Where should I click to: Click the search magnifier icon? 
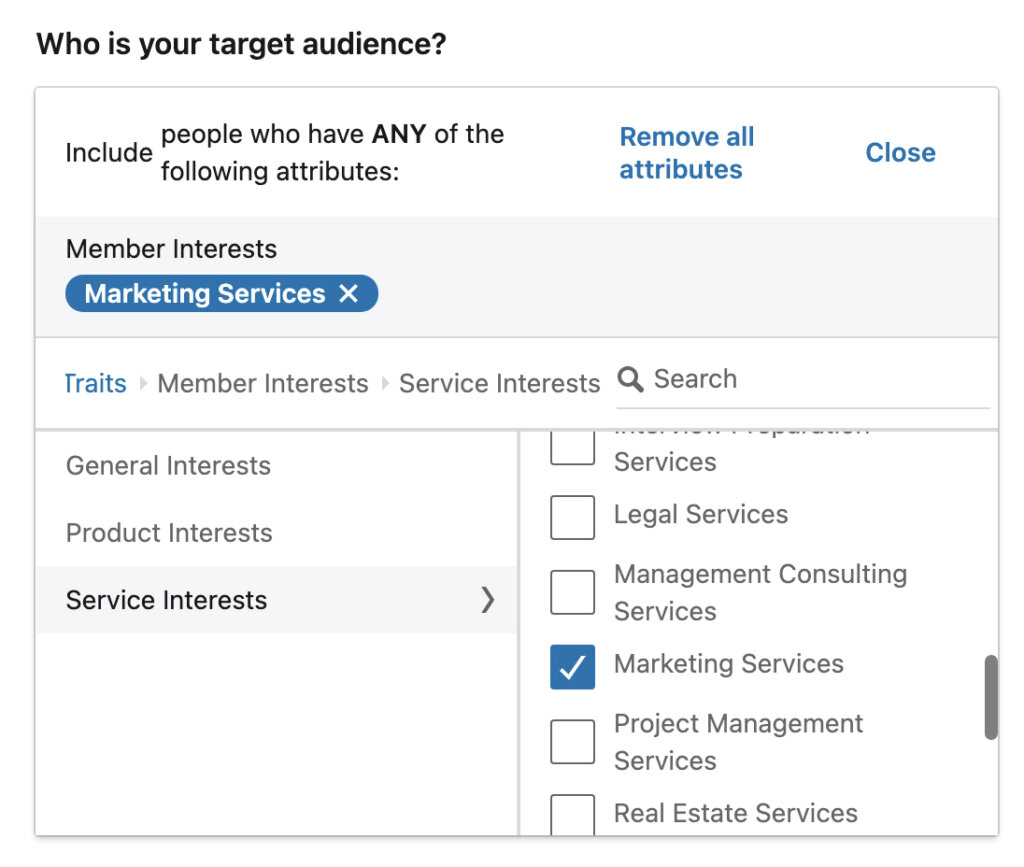(x=630, y=379)
